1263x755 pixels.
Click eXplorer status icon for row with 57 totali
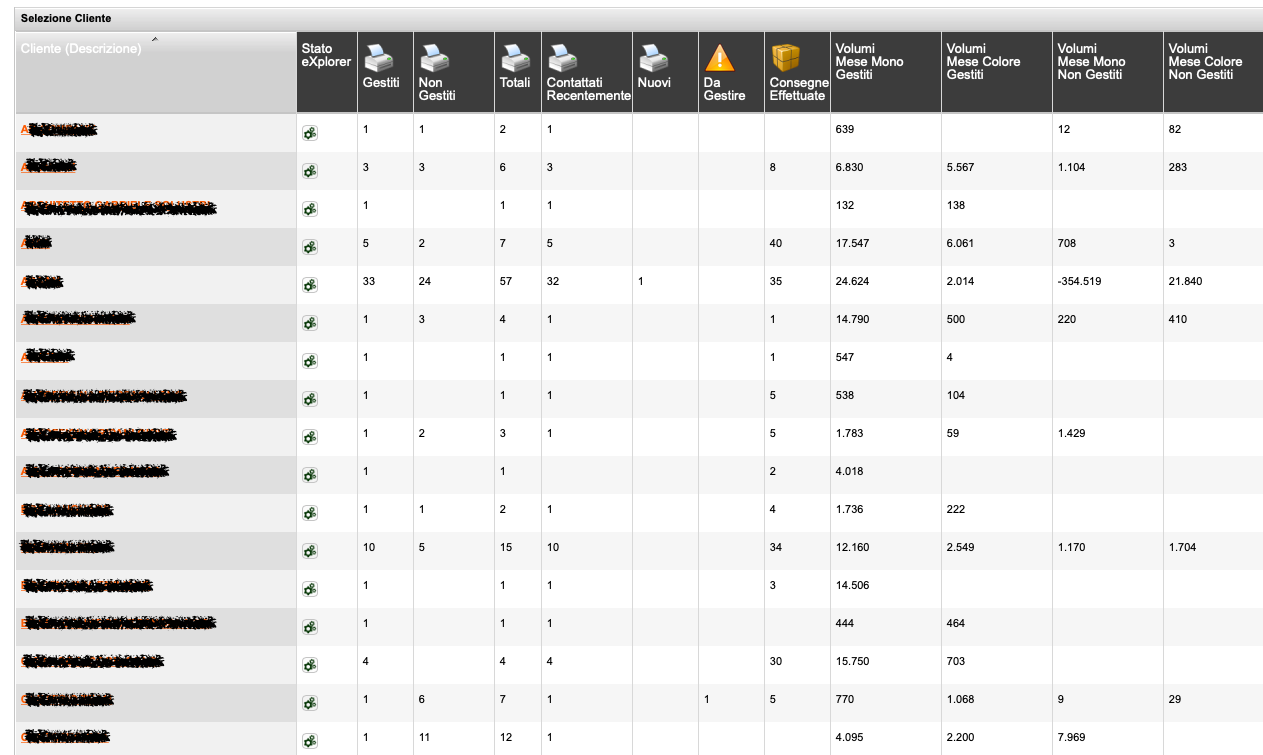[310, 285]
